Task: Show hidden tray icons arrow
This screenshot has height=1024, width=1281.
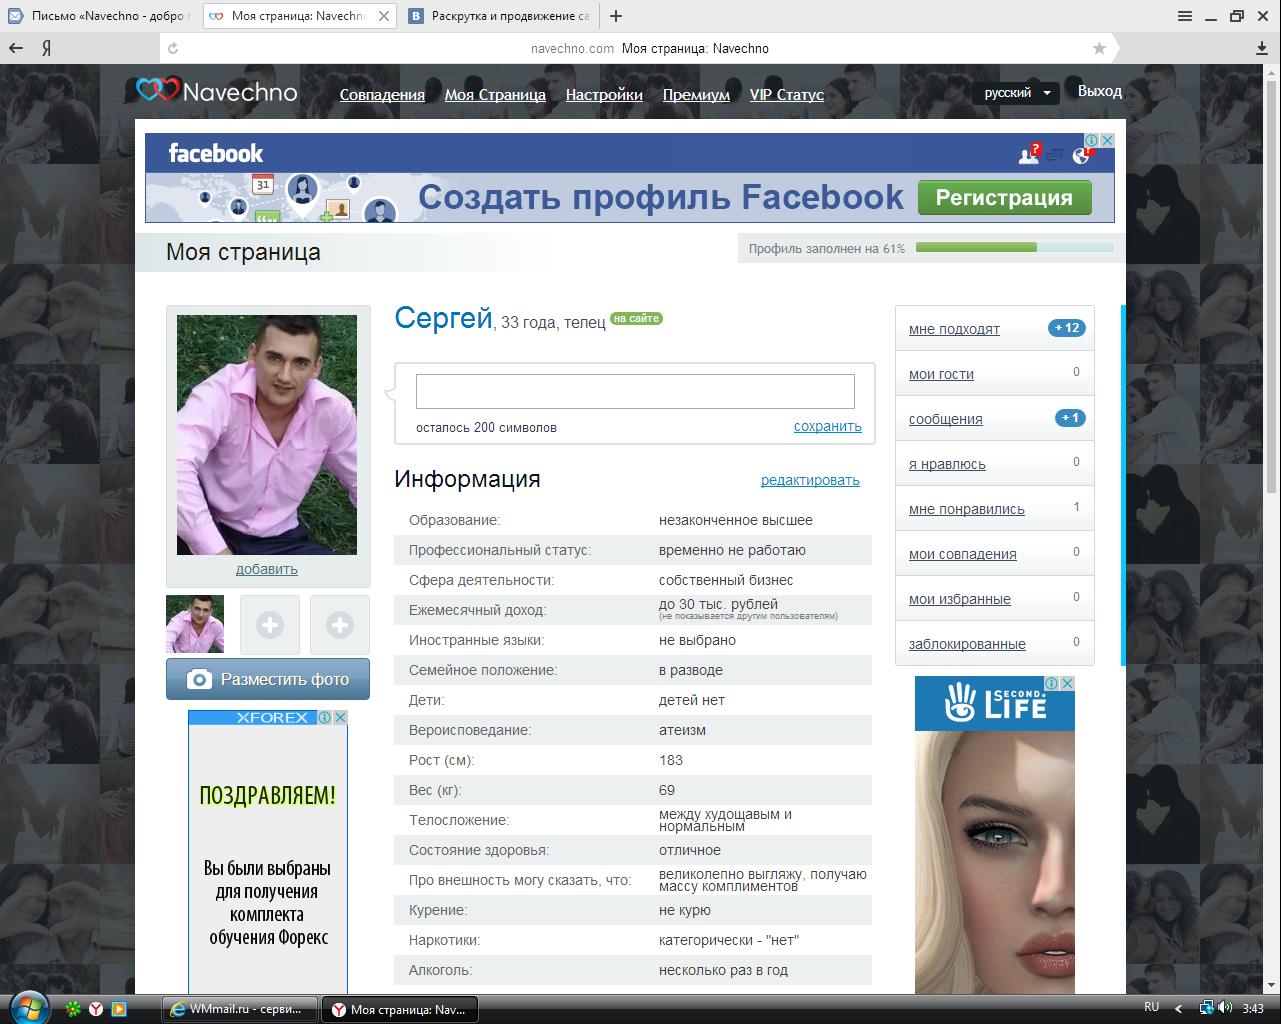Action: 1179,1008
